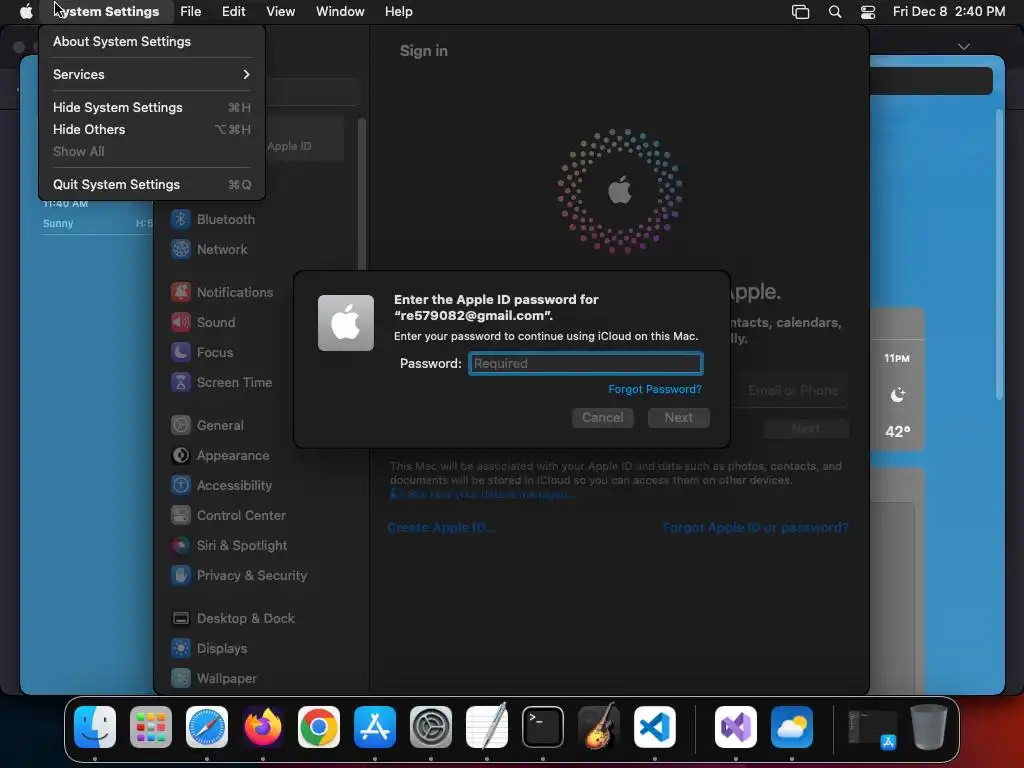Click the Wallpaper icon in the sidebar
The height and width of the screenshot is (768, 1024).
point(181,679)
